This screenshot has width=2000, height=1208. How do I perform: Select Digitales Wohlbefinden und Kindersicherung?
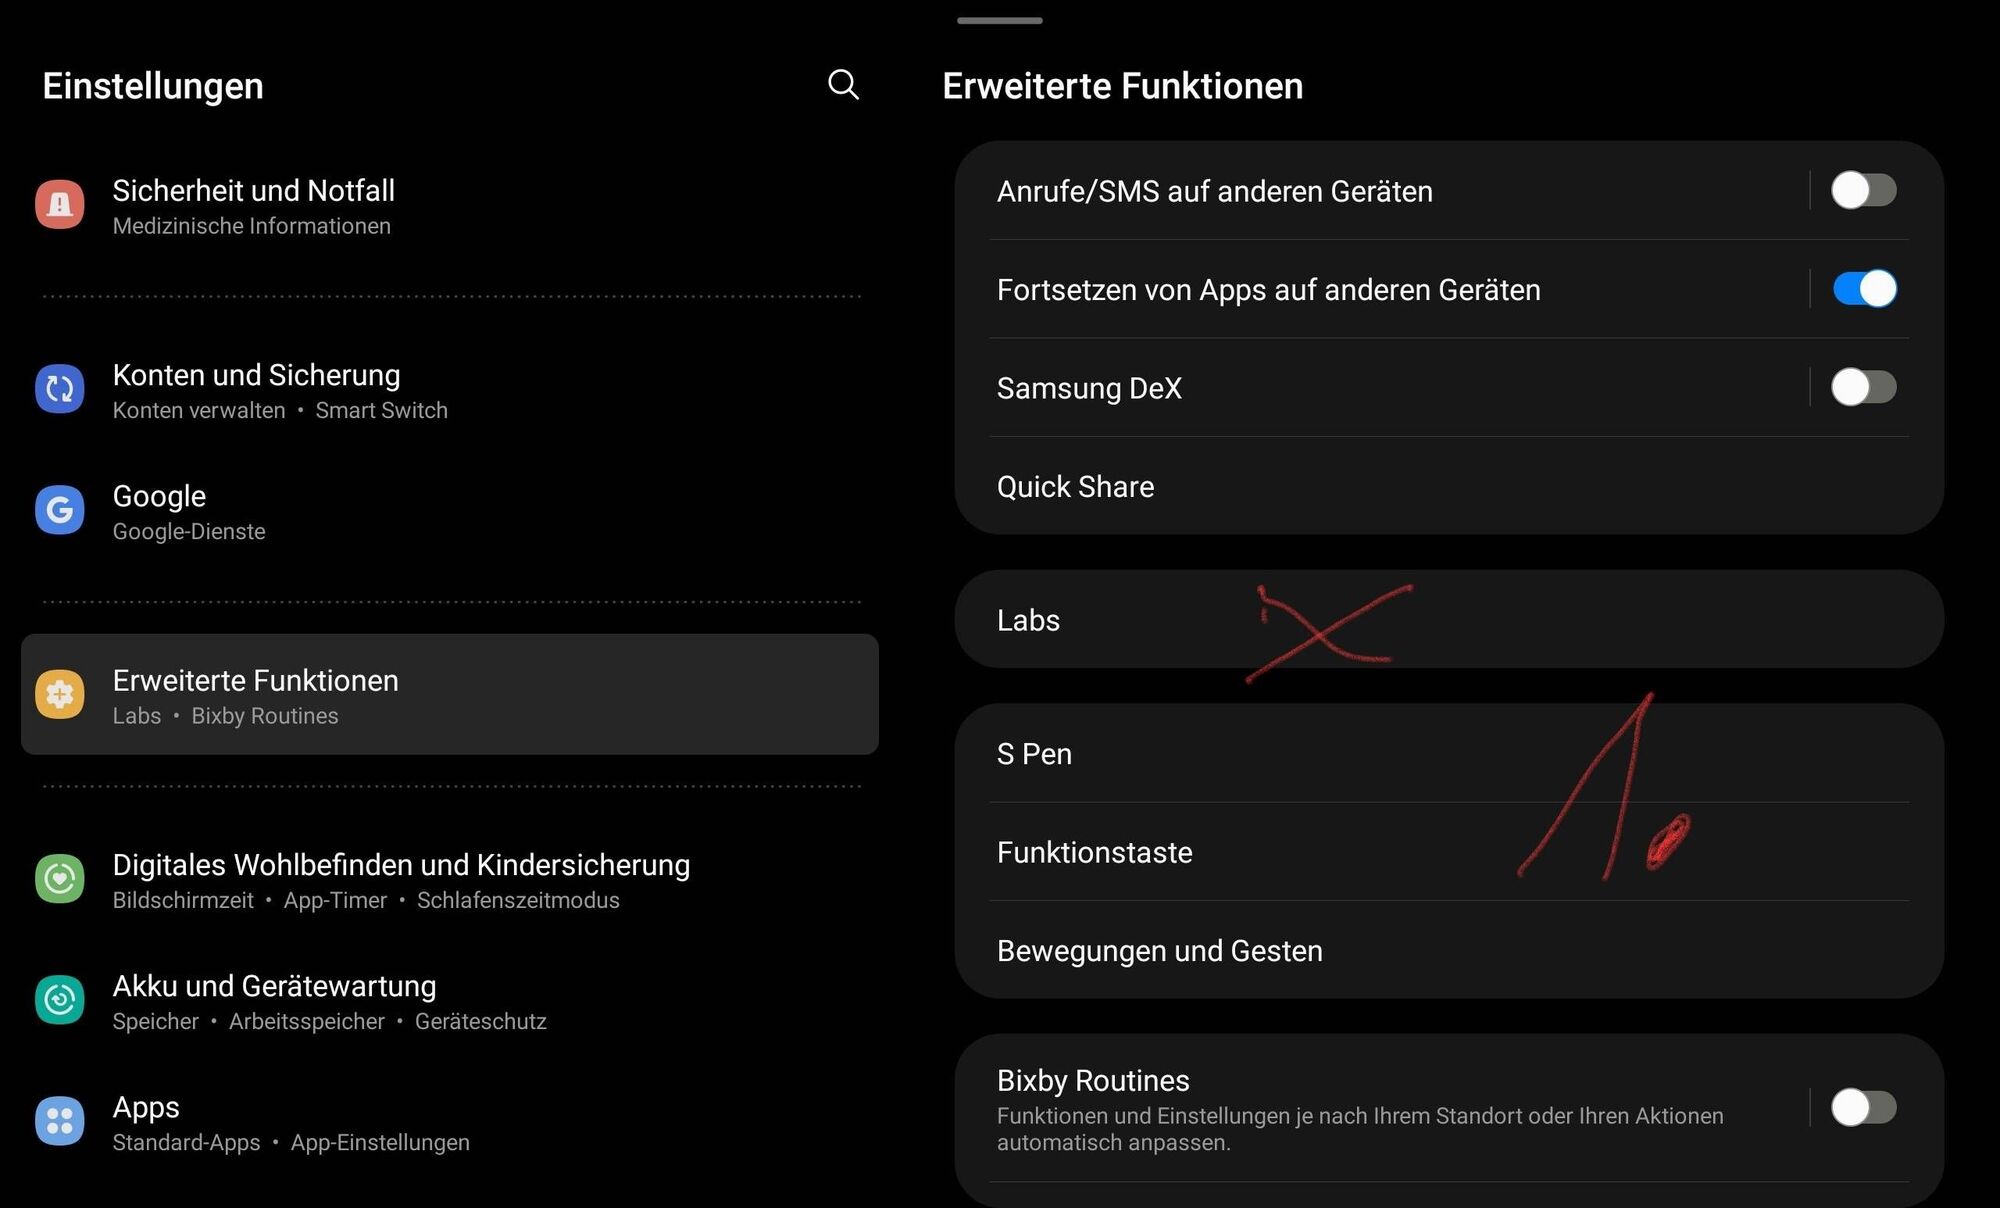(401, 865)
